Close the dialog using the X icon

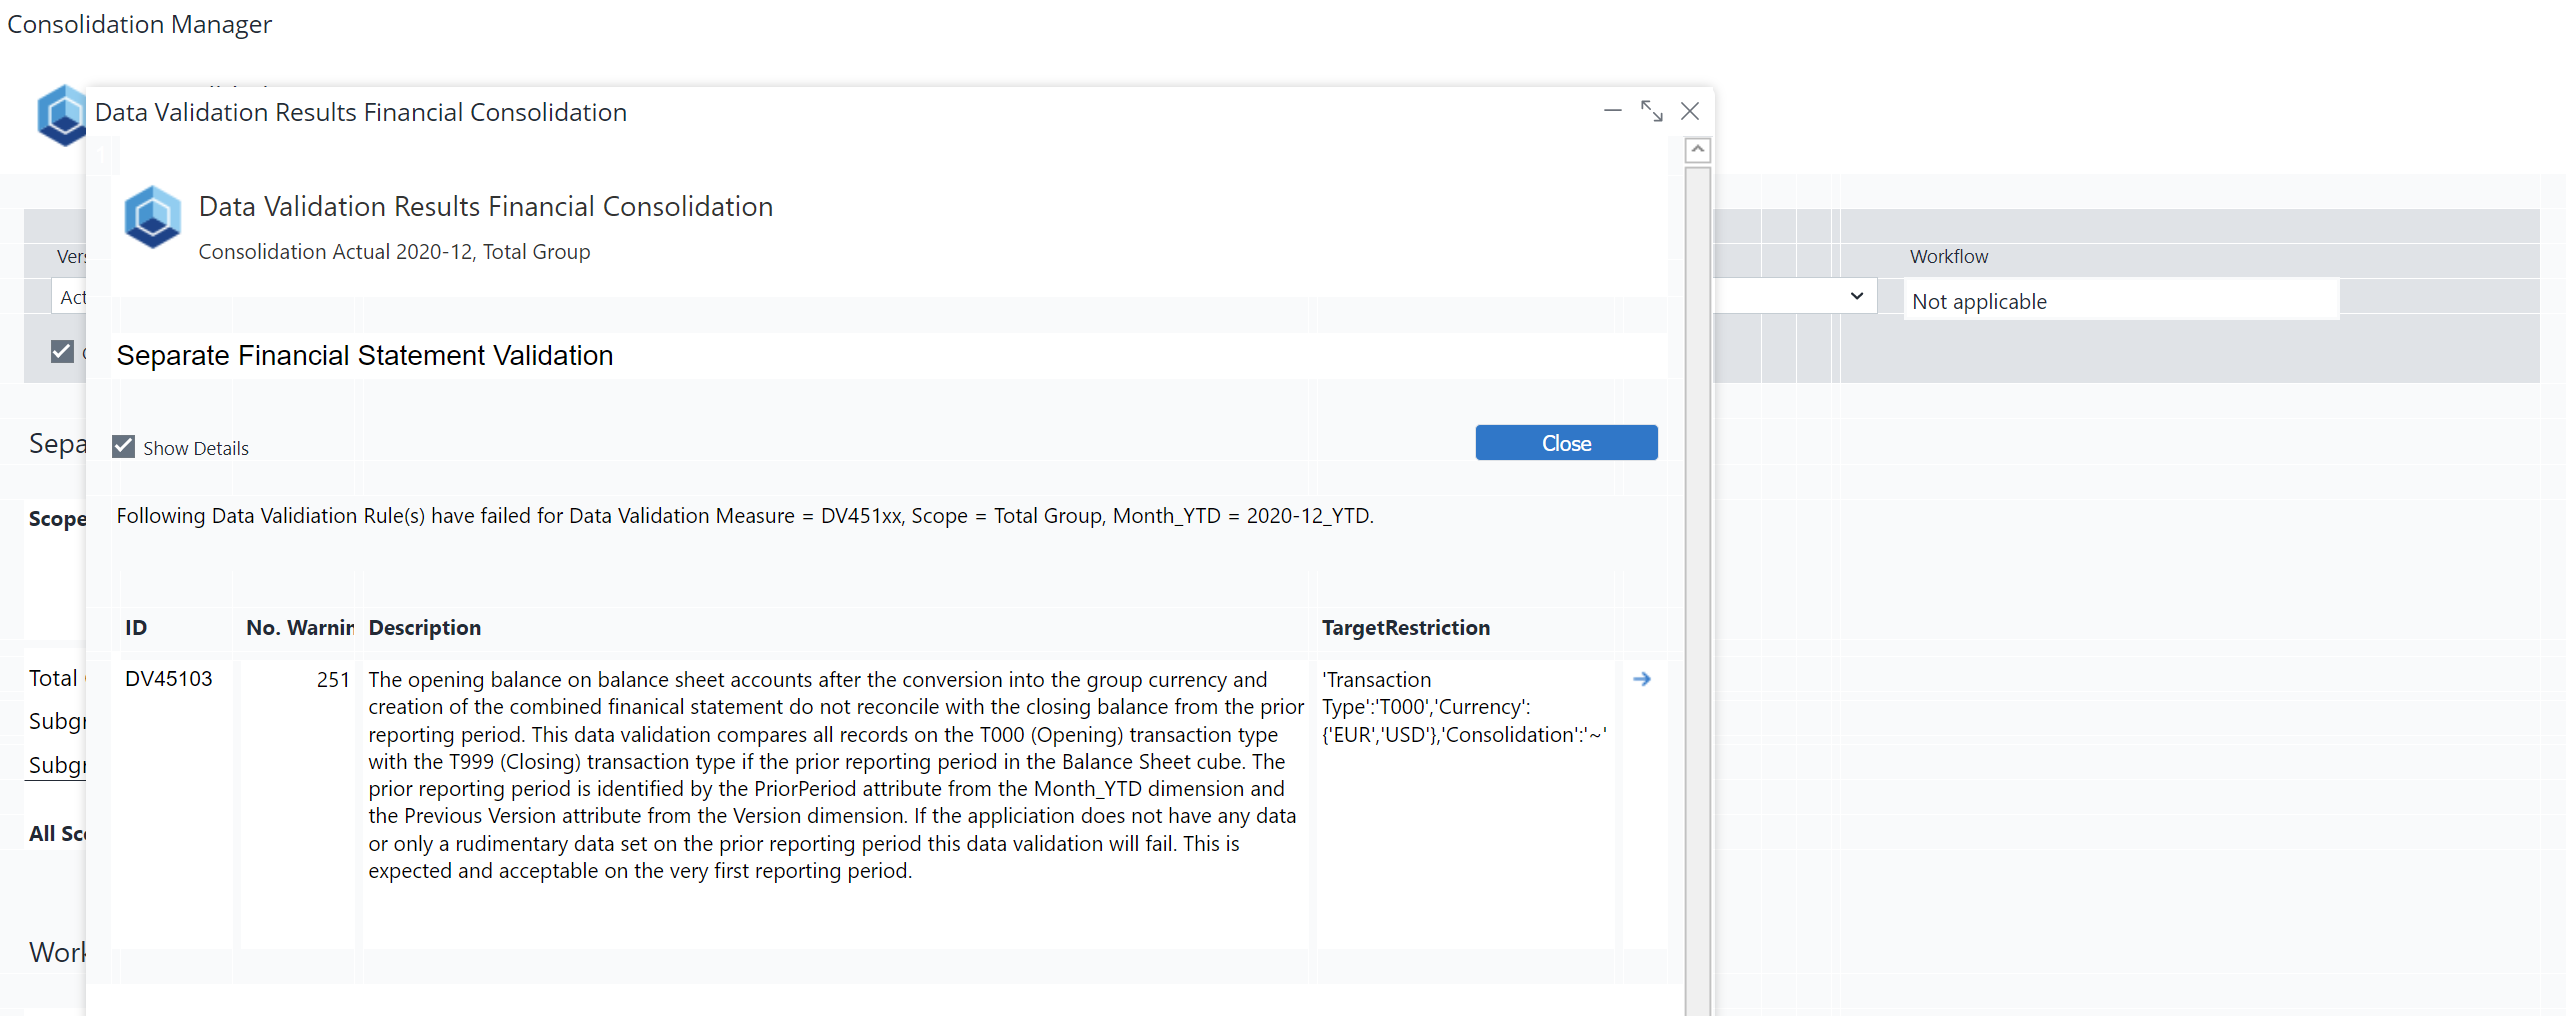(x=1690, y=111)
